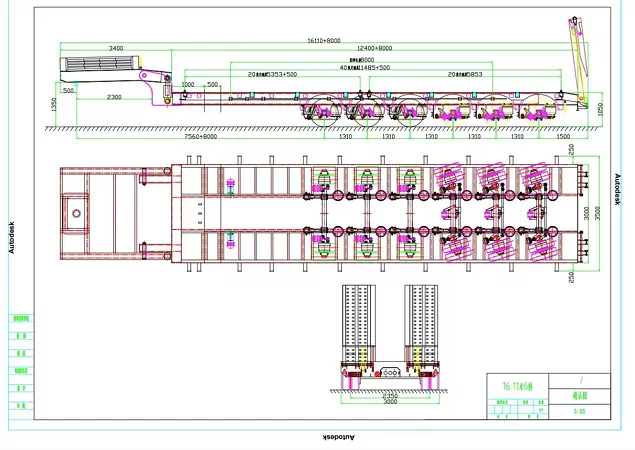Select the 500 dimension beside the 1350 label
The image size is (635, 450).
[x=69, y=90]
